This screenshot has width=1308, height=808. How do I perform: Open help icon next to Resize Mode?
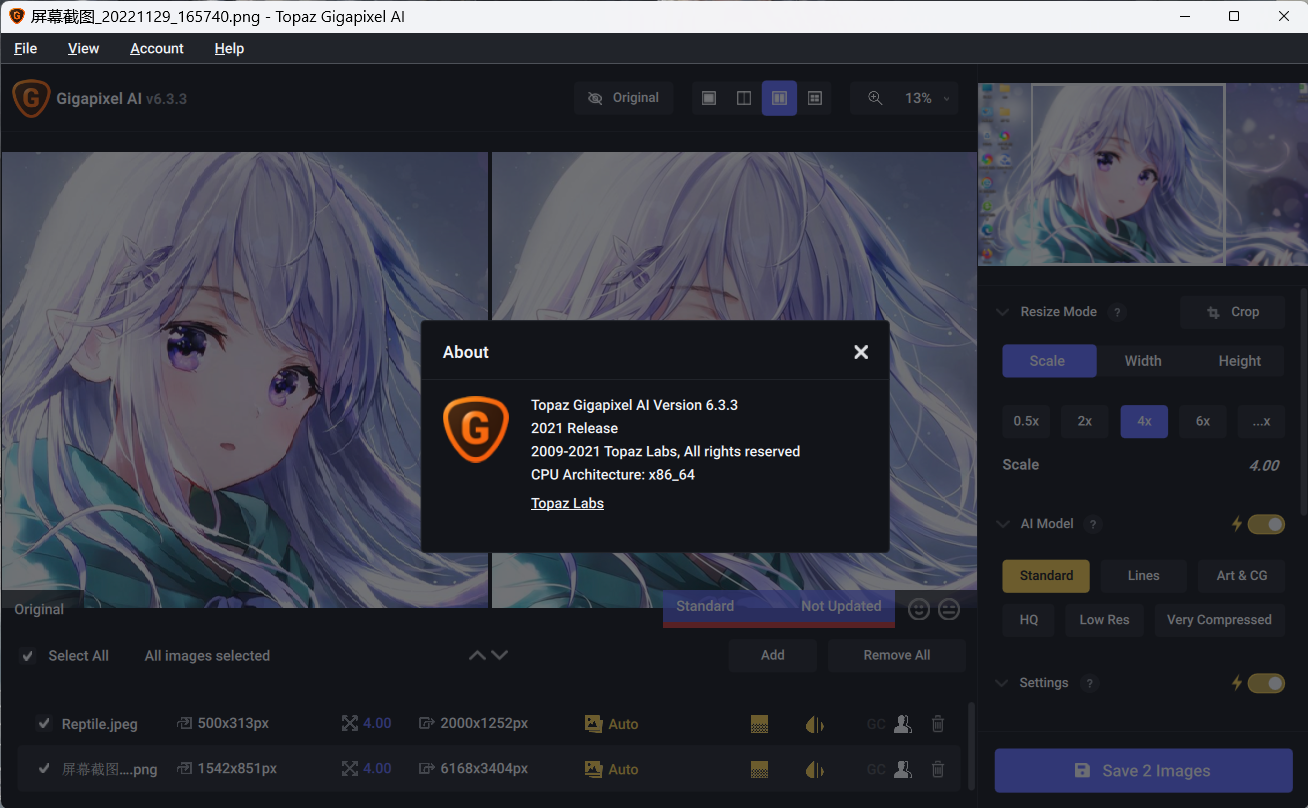click(x=1118, y=312)
